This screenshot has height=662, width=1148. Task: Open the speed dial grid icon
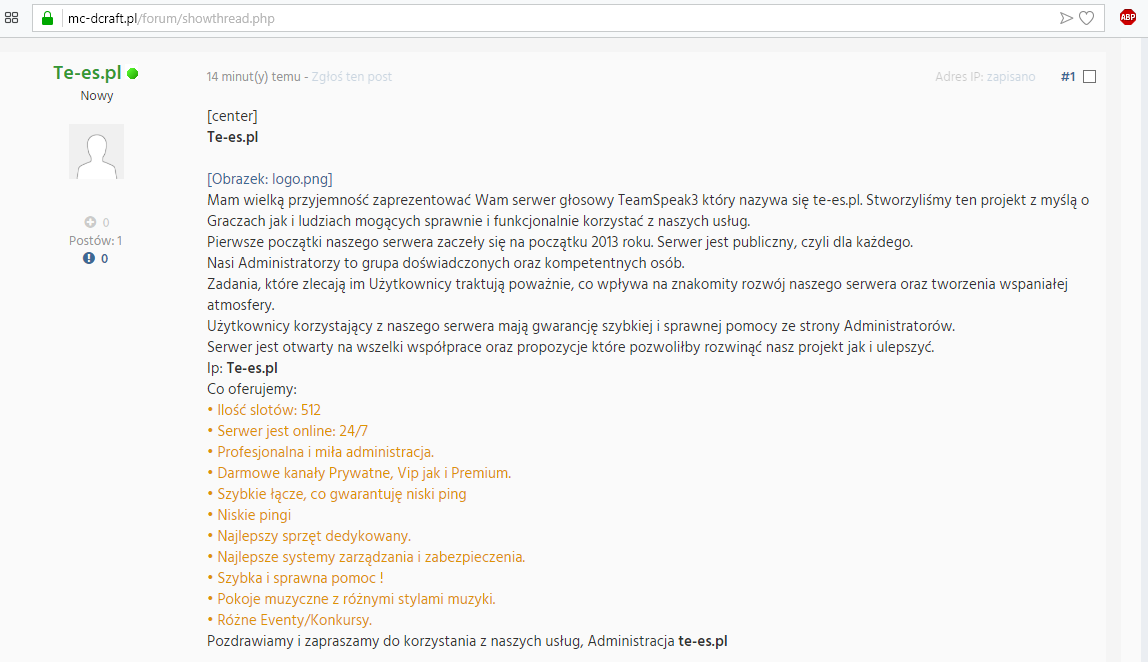[x=11, y=18]
